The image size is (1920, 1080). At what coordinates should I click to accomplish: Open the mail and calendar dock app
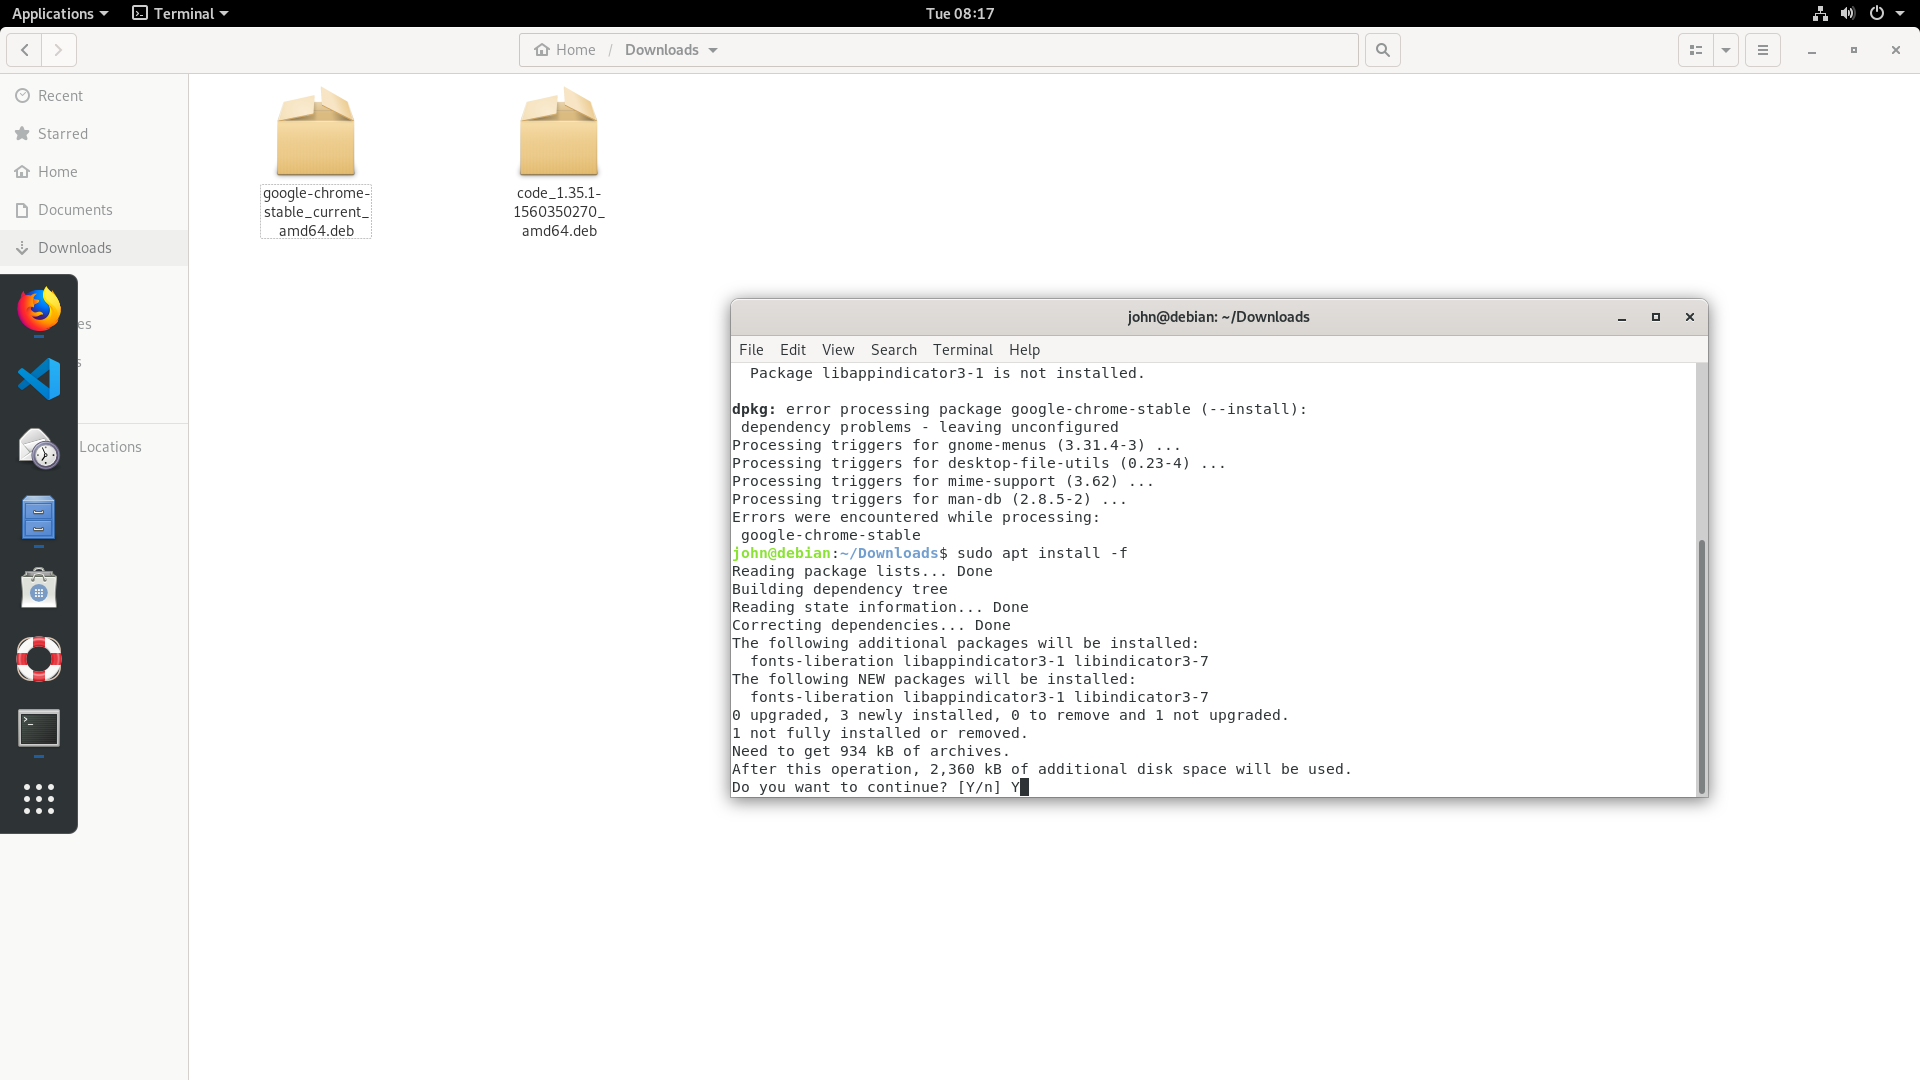pyautogui.click(x=39, y=448)
